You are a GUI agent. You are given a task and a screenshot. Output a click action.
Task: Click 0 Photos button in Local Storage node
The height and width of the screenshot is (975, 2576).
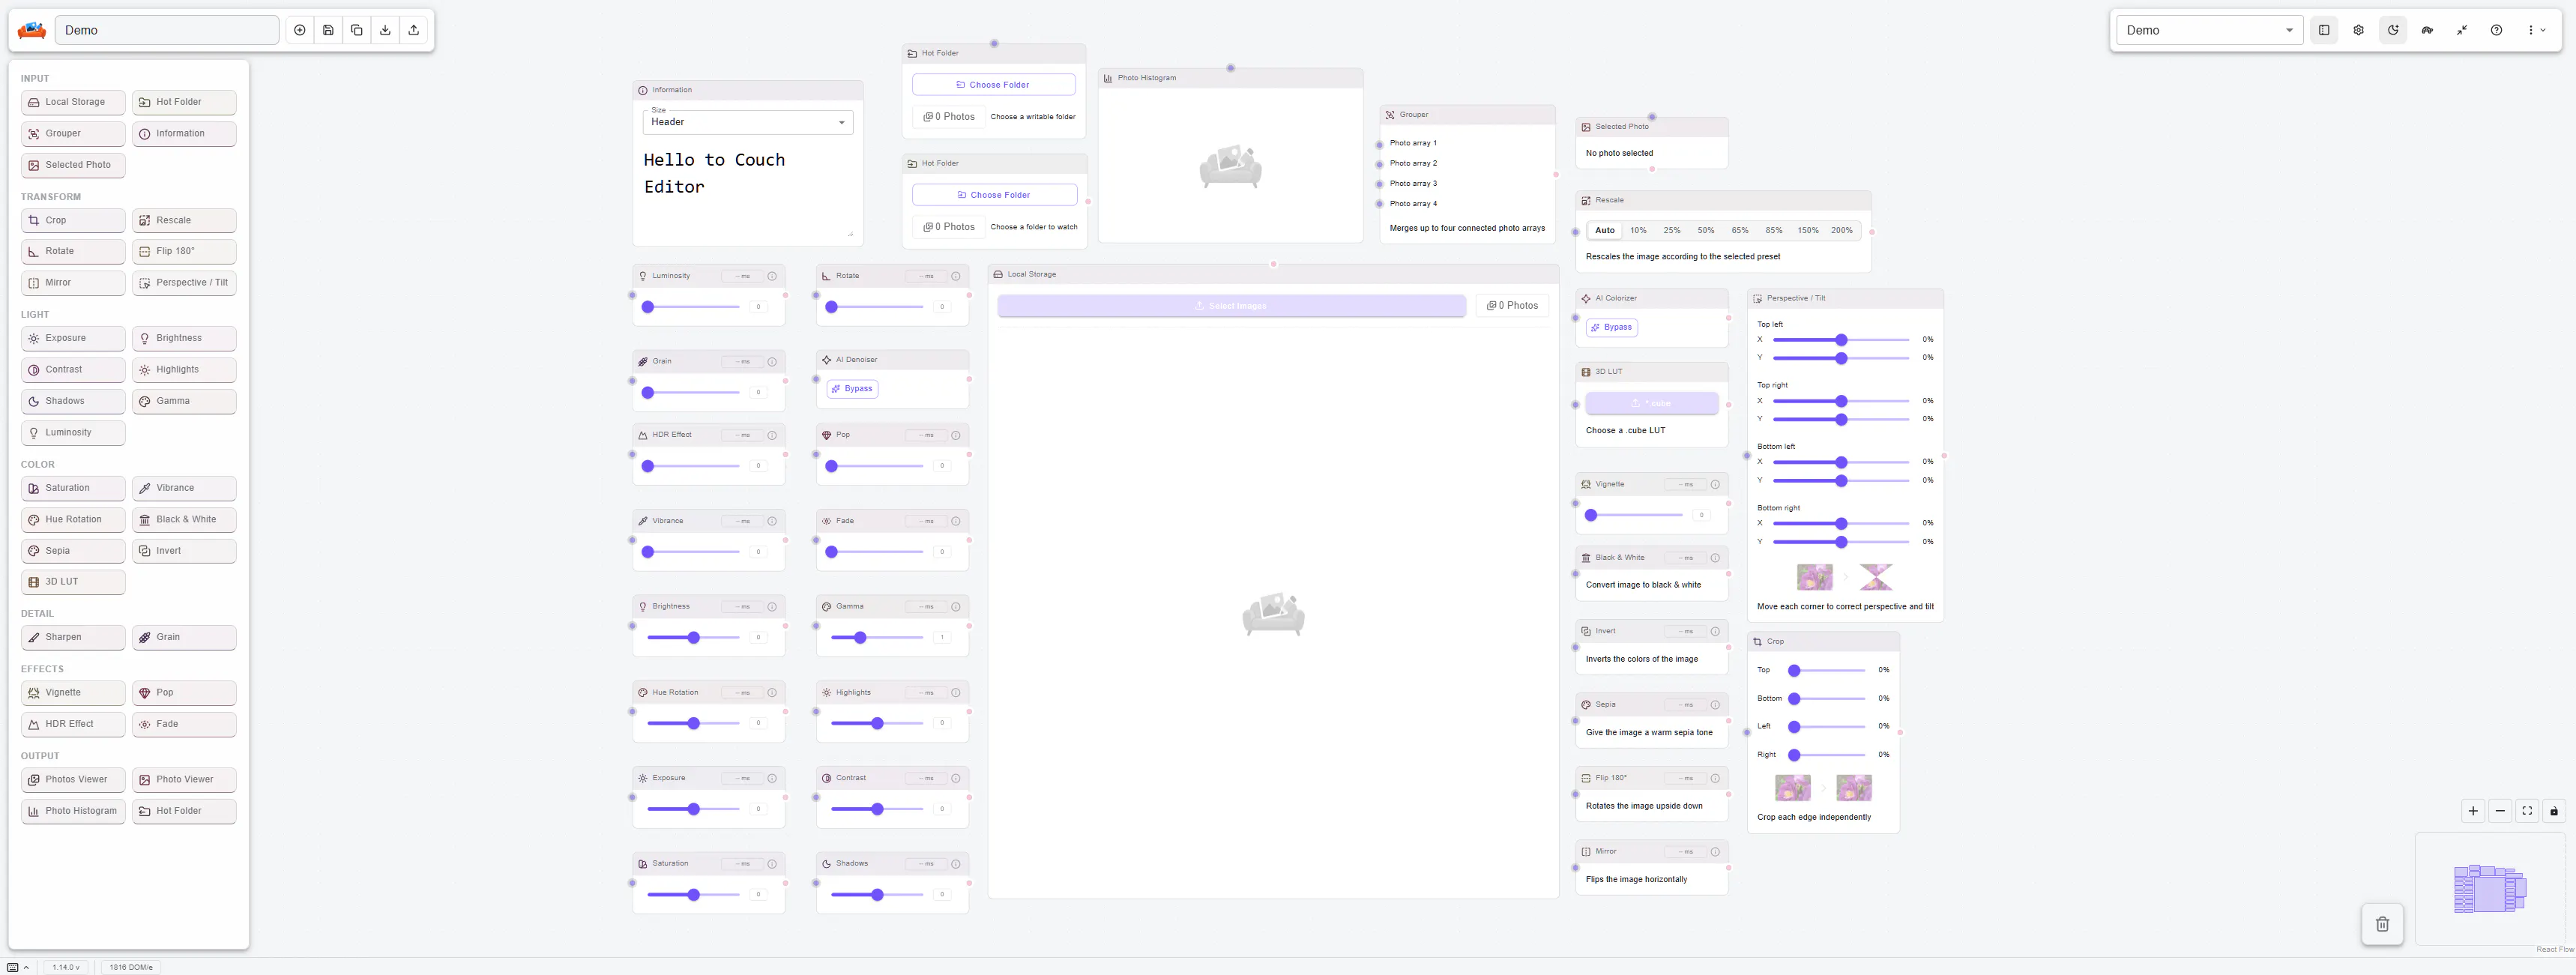coord(1512,306)
